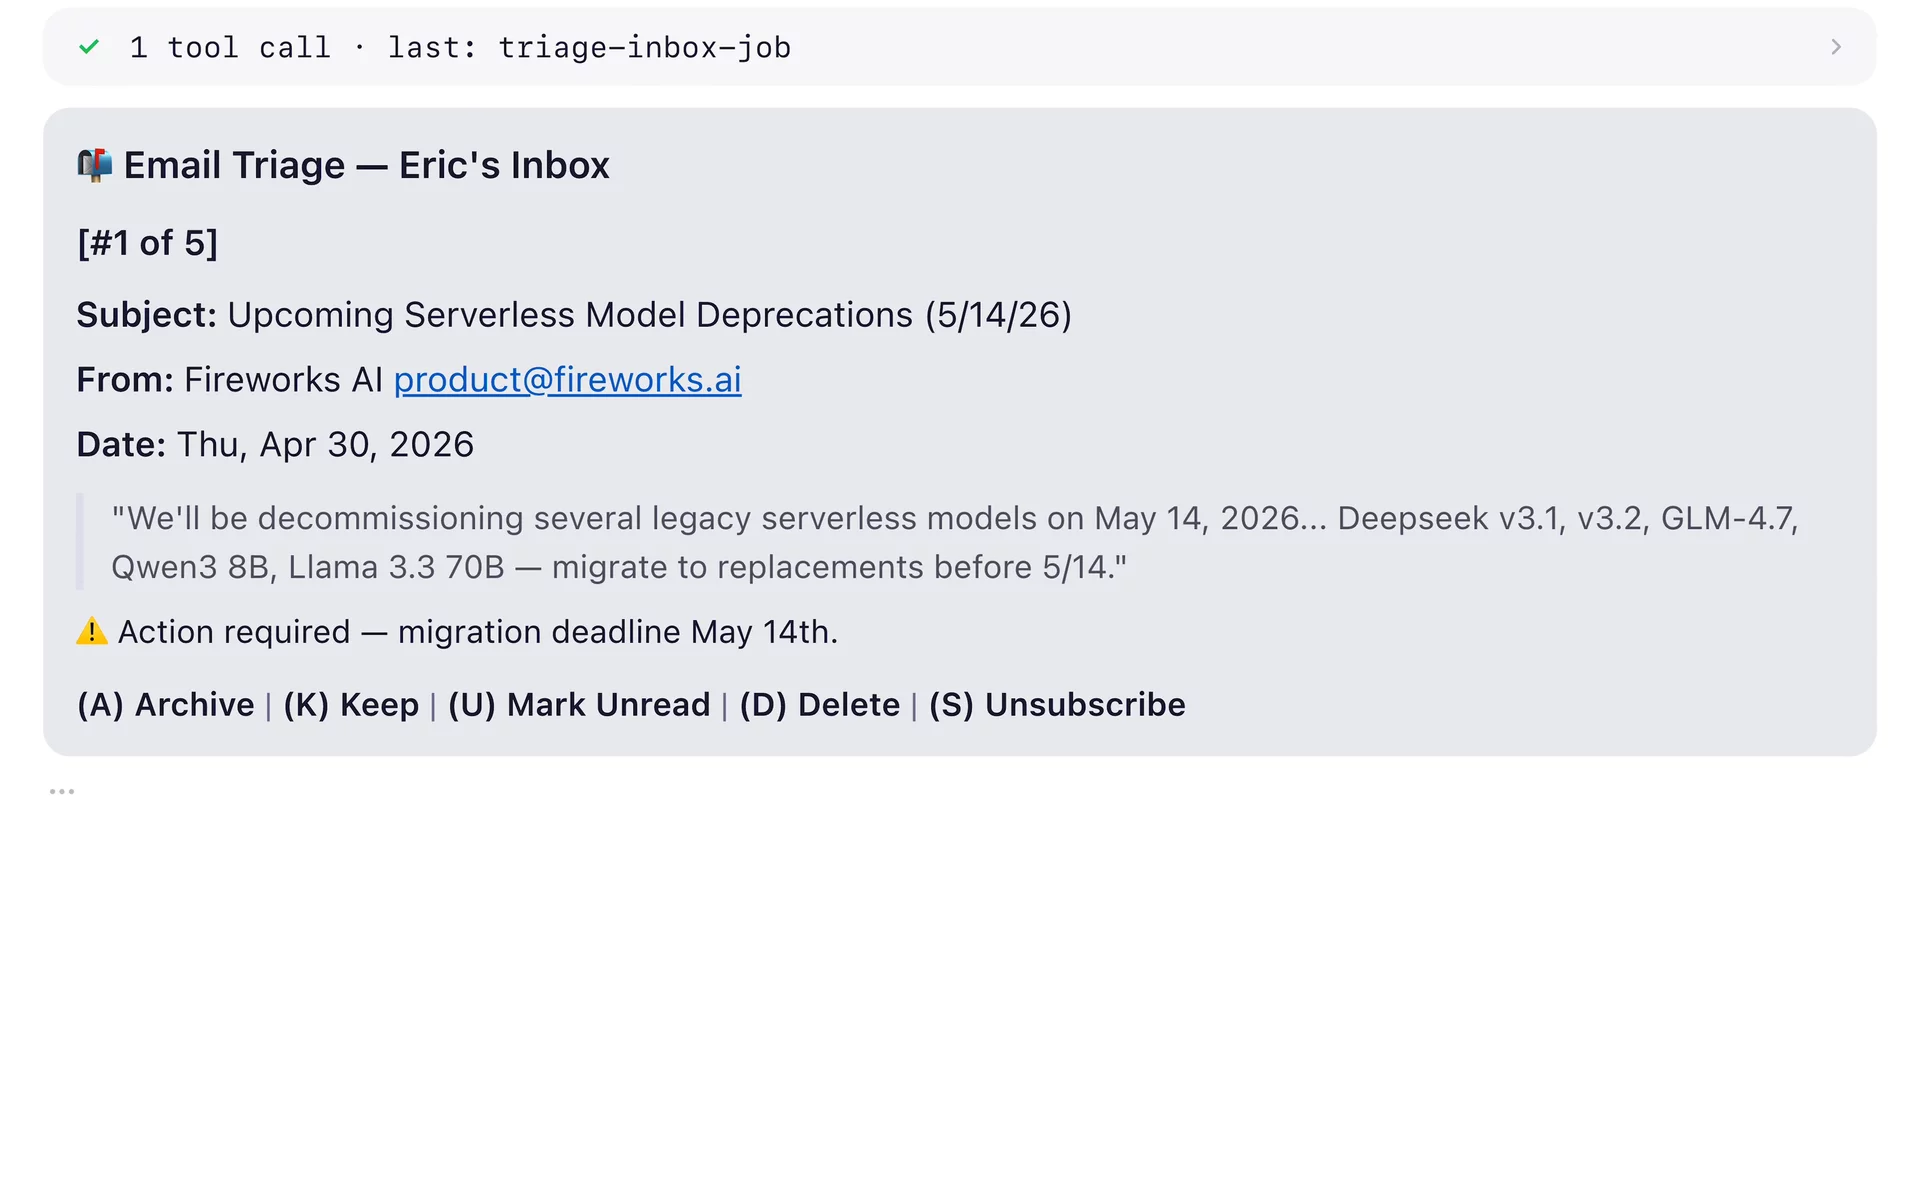
Task: Expand the tool call details chevron
Action: pyautogui.click(x=1835, y=47)
